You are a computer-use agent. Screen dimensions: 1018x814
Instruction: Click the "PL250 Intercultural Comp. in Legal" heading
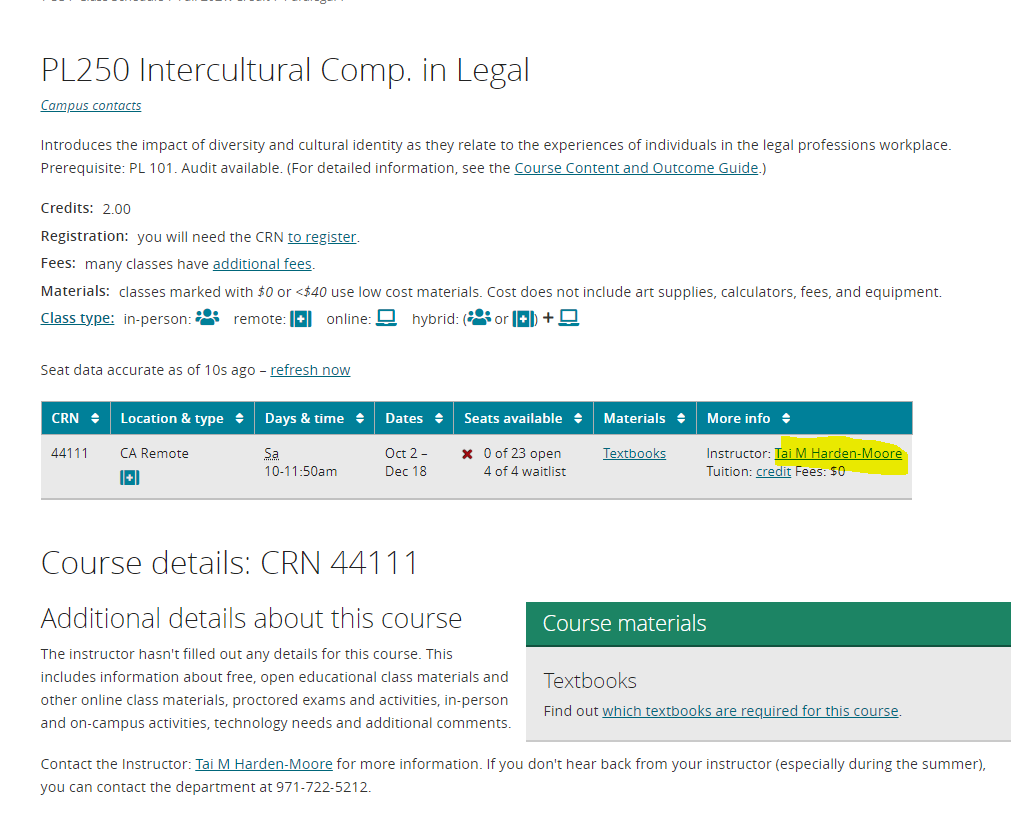pos(285,70)
